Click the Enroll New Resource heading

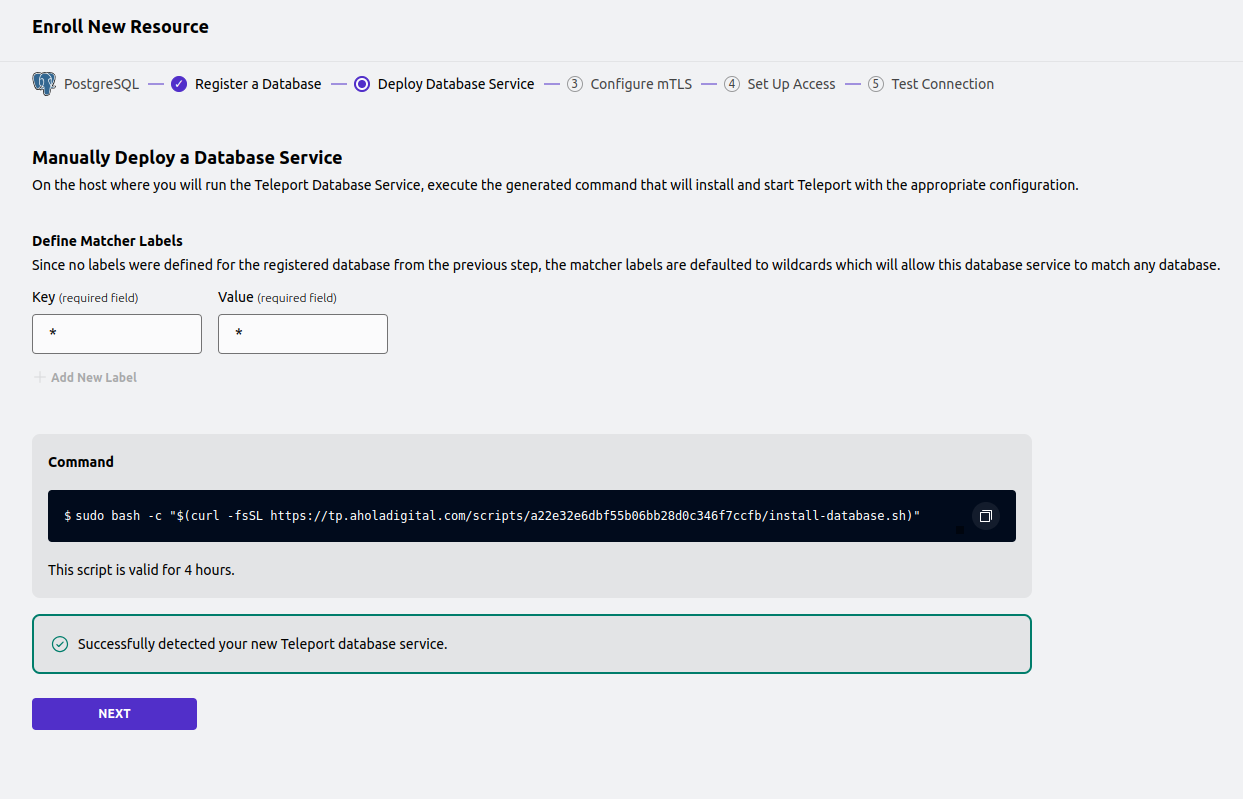pos(120,27)
